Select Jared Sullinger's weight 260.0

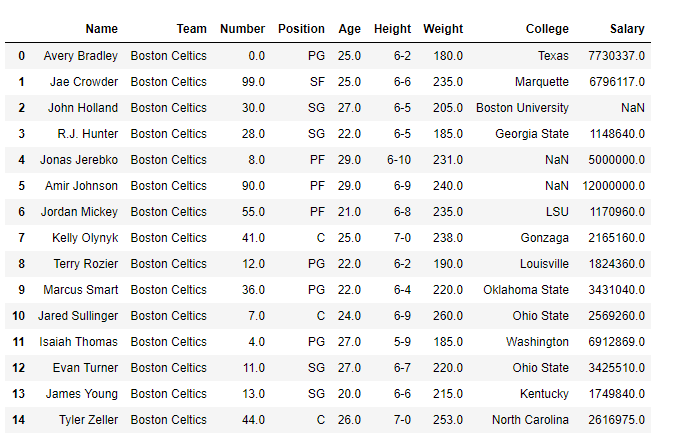pyautogui.click(x=446, y=315)
